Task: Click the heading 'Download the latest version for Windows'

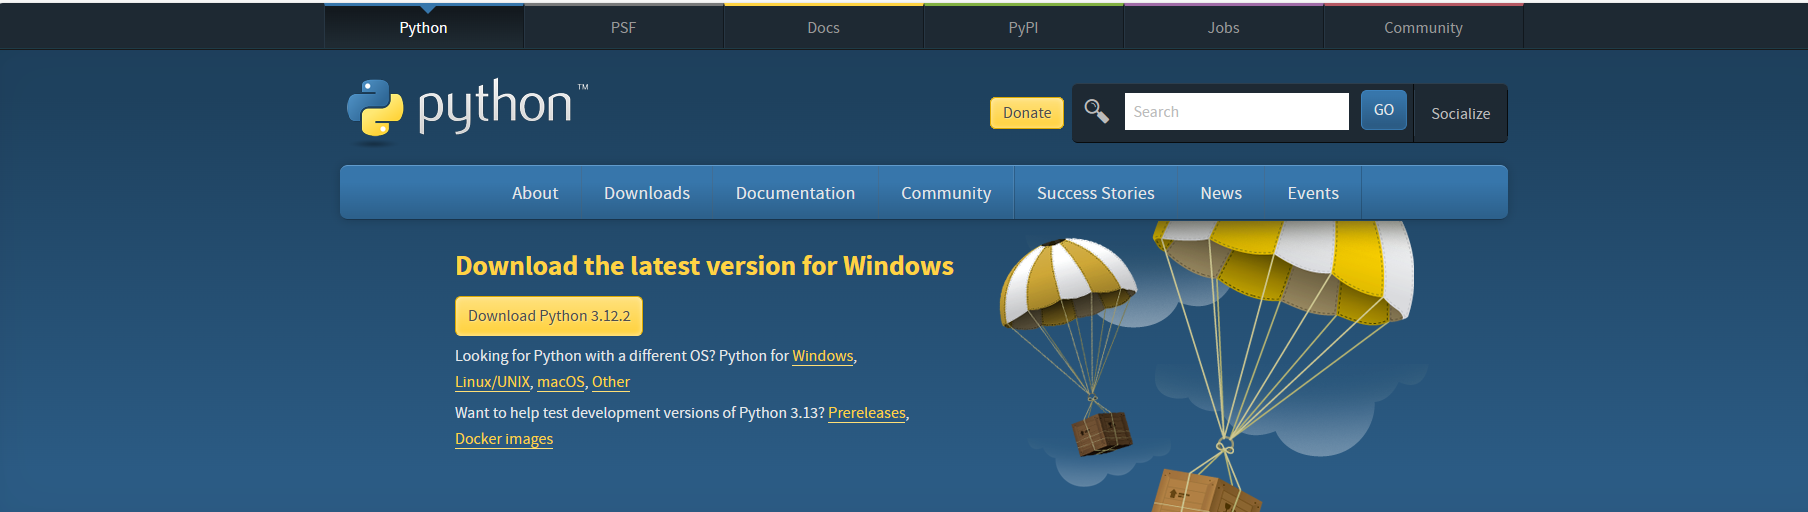Action: 704,266
